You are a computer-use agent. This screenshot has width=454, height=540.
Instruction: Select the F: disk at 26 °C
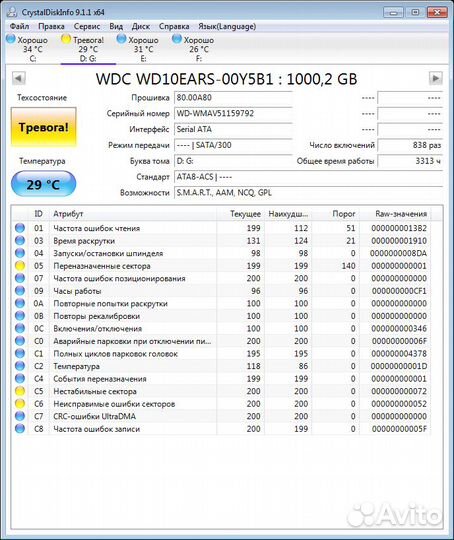pos(194,49)
